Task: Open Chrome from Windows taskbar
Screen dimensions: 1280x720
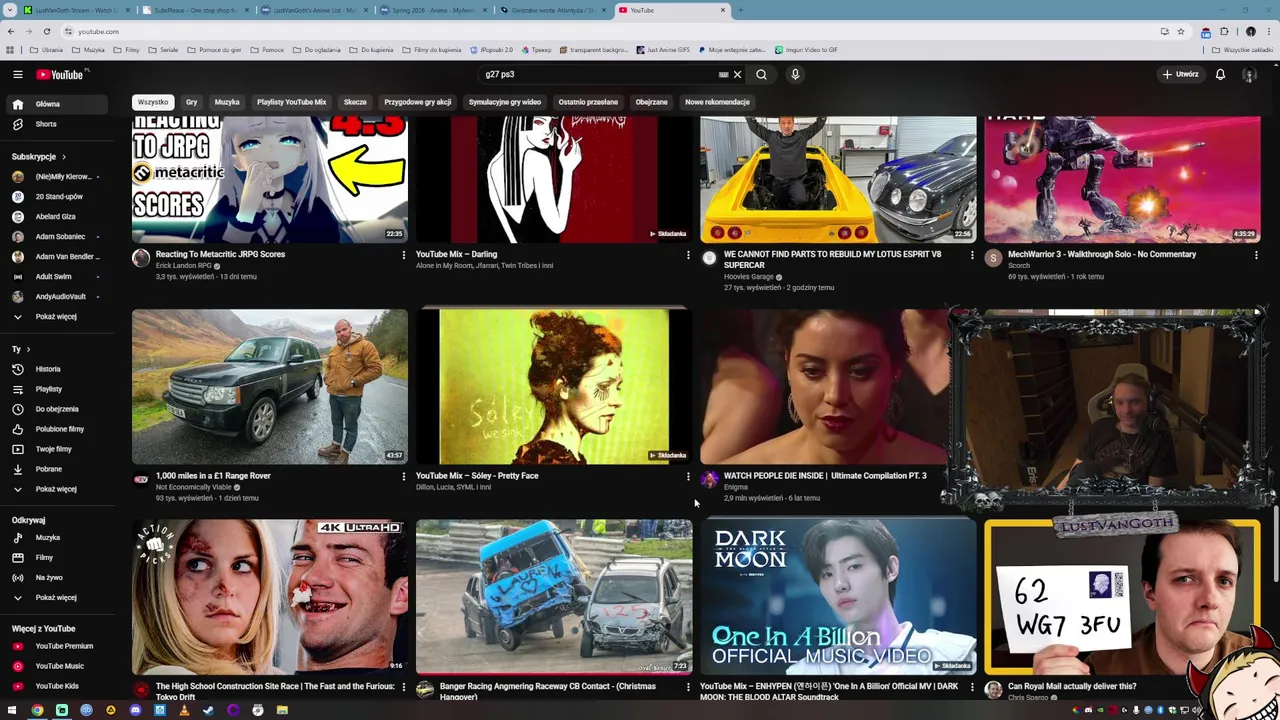Action: pyautogui.click(x=37, y=710)
